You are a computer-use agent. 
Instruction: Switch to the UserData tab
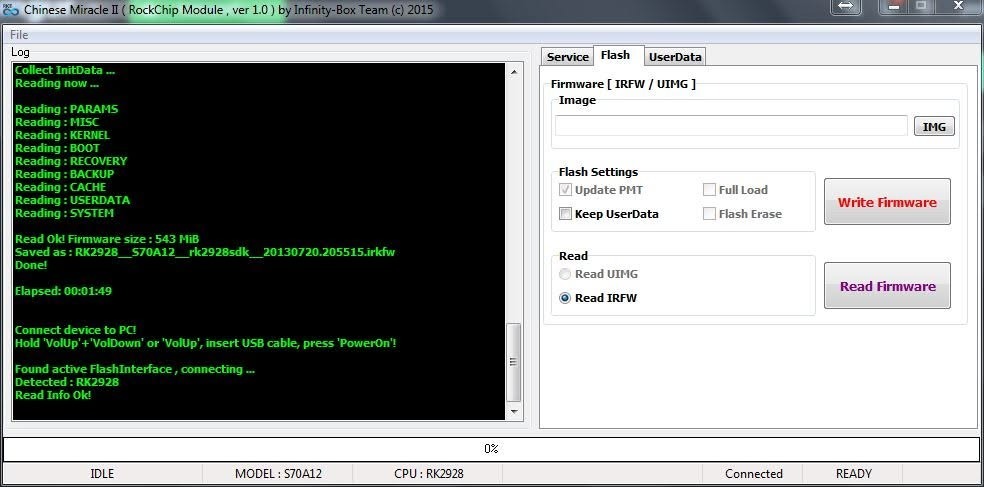click(675, 57)
